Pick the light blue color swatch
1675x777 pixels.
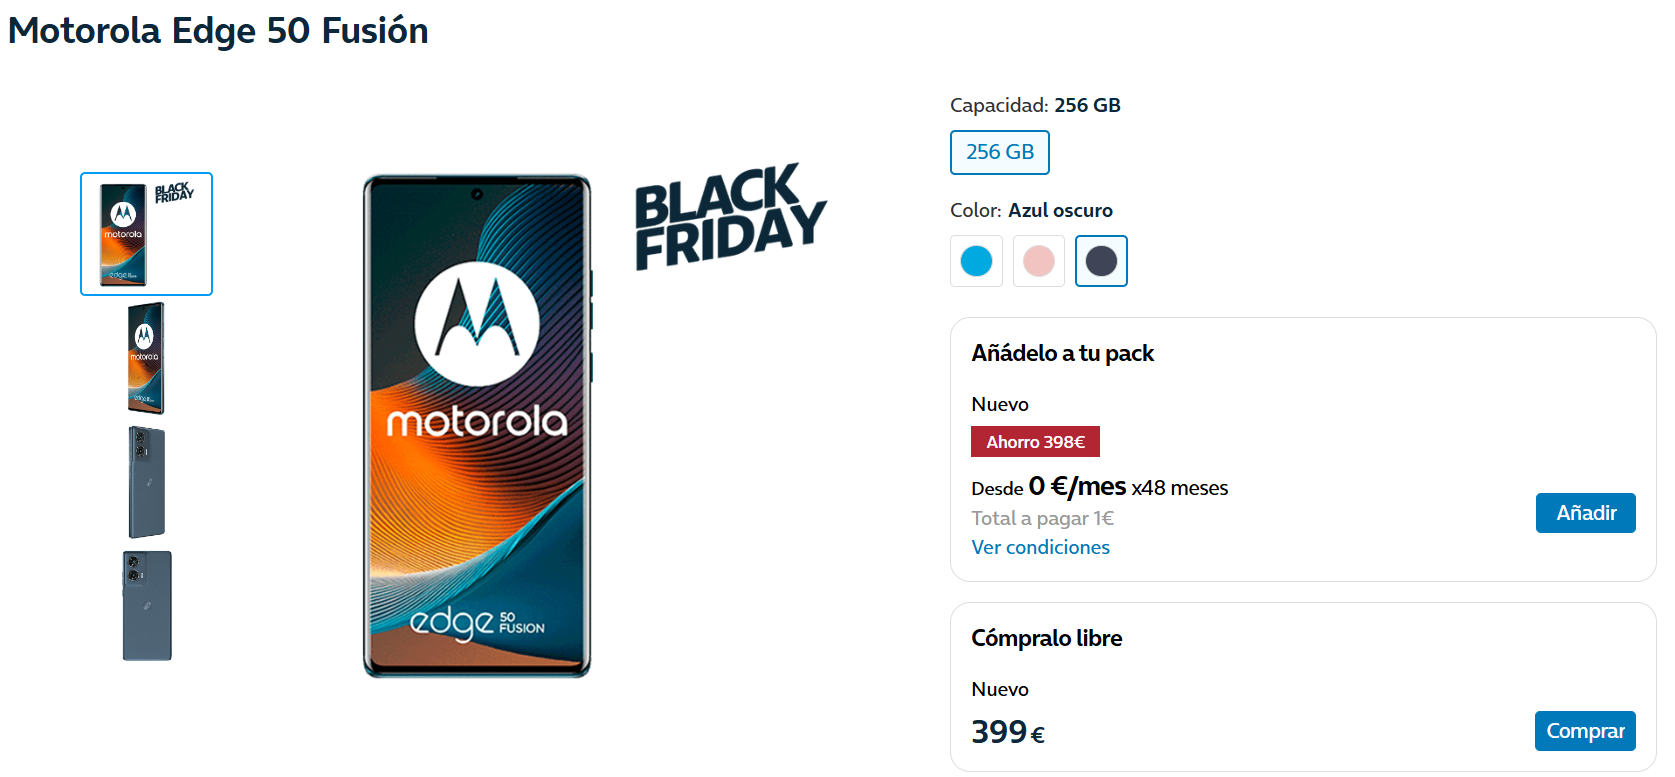click(x=976, y=261)
